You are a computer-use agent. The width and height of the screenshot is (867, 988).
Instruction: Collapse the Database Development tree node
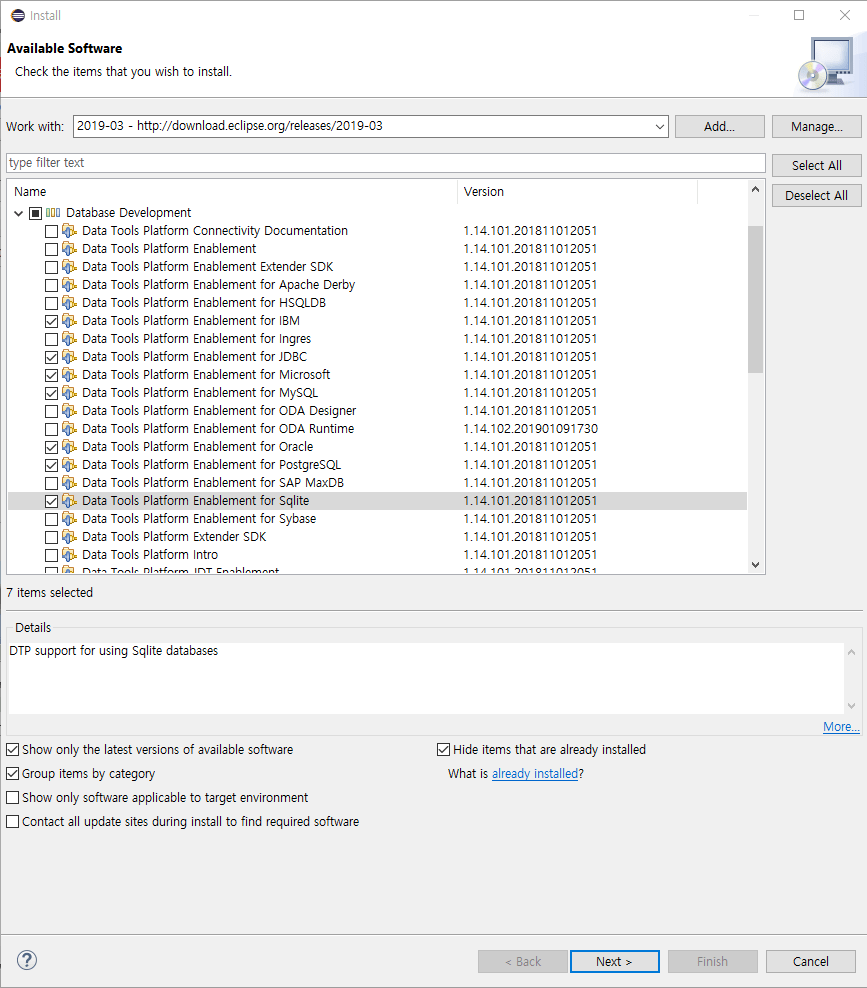coord(19,213)
